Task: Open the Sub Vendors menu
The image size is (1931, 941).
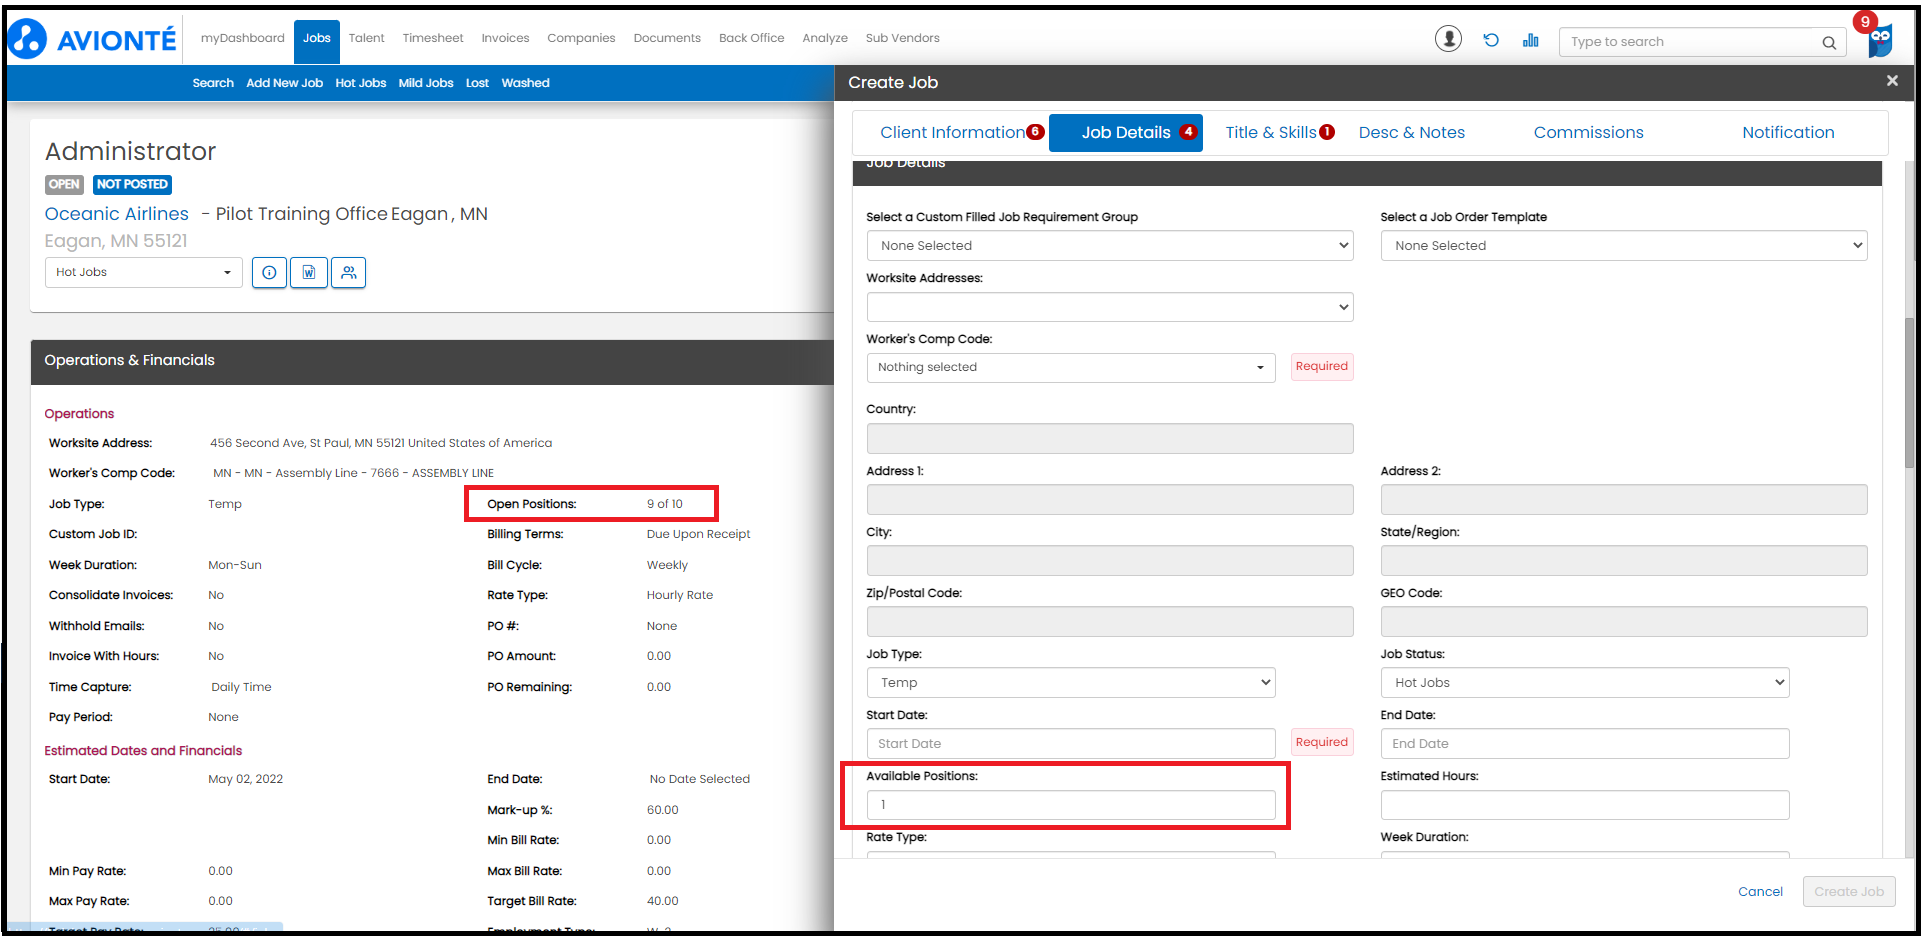Action: (903, 38)
